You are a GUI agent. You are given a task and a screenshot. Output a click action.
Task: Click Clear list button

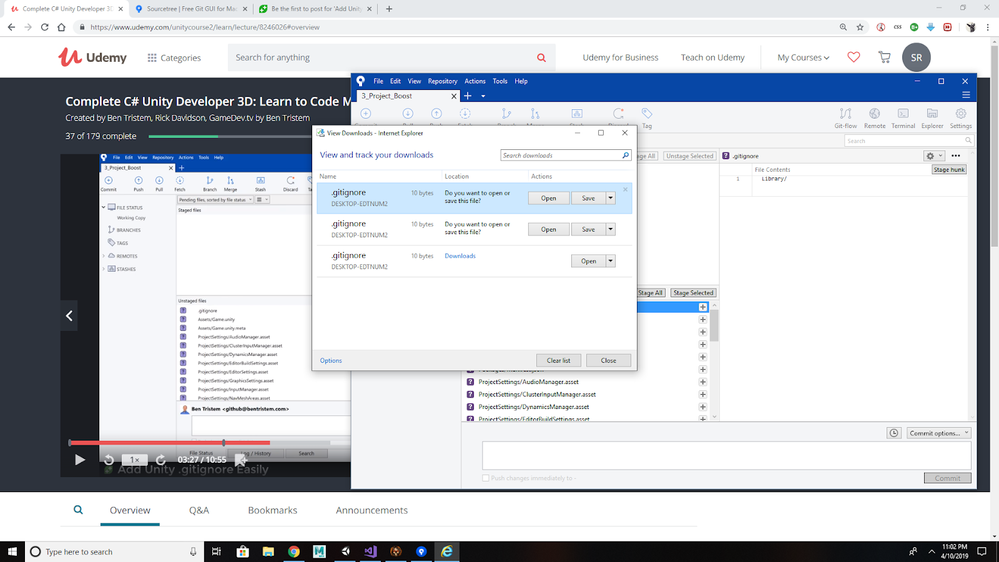[558, 360]
